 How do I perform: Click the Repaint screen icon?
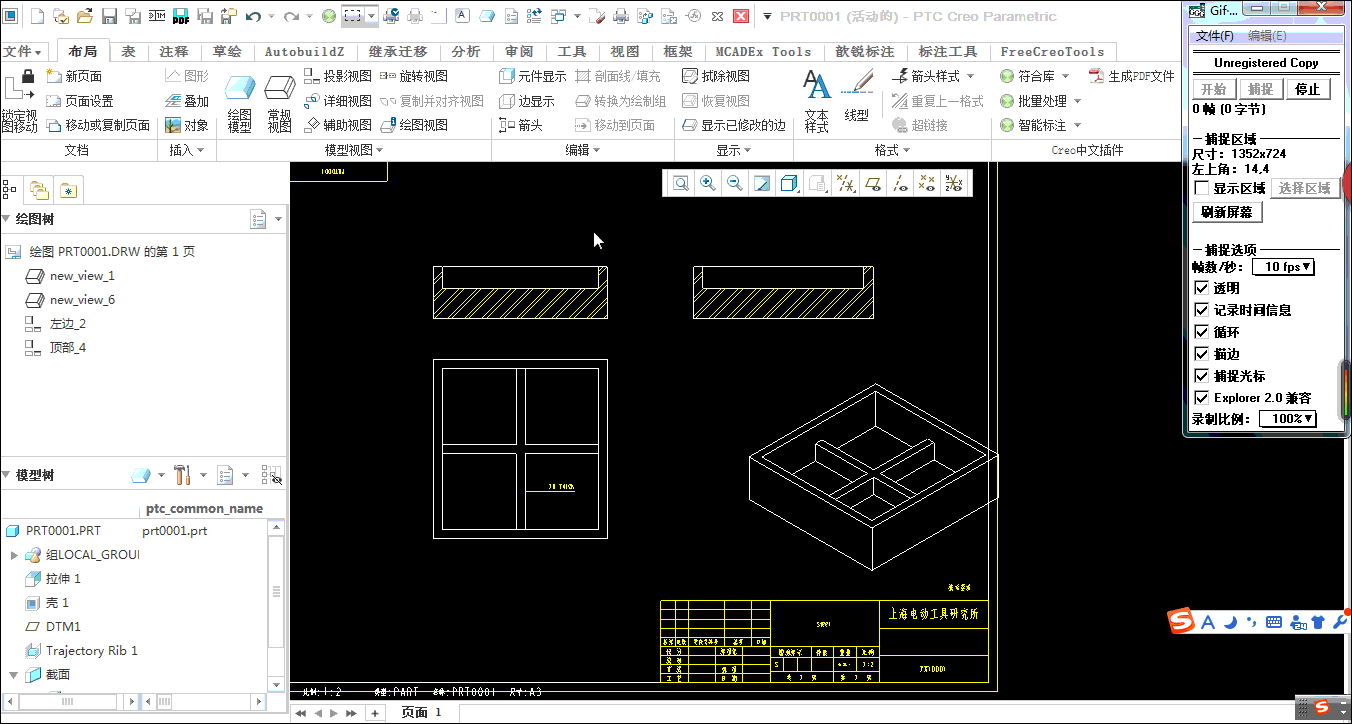tap(762, 183)
